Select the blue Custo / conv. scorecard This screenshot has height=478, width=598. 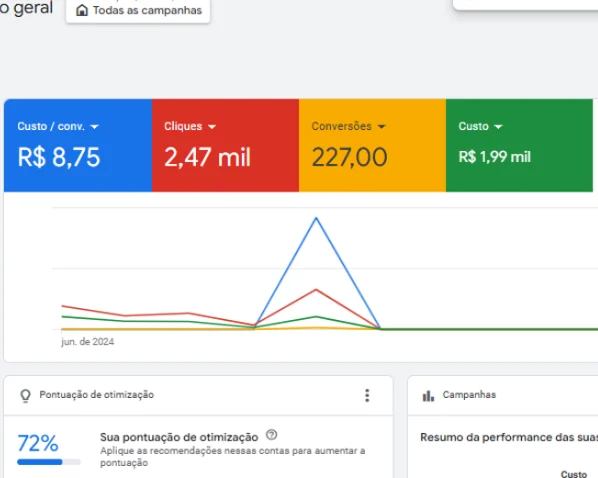78,145
